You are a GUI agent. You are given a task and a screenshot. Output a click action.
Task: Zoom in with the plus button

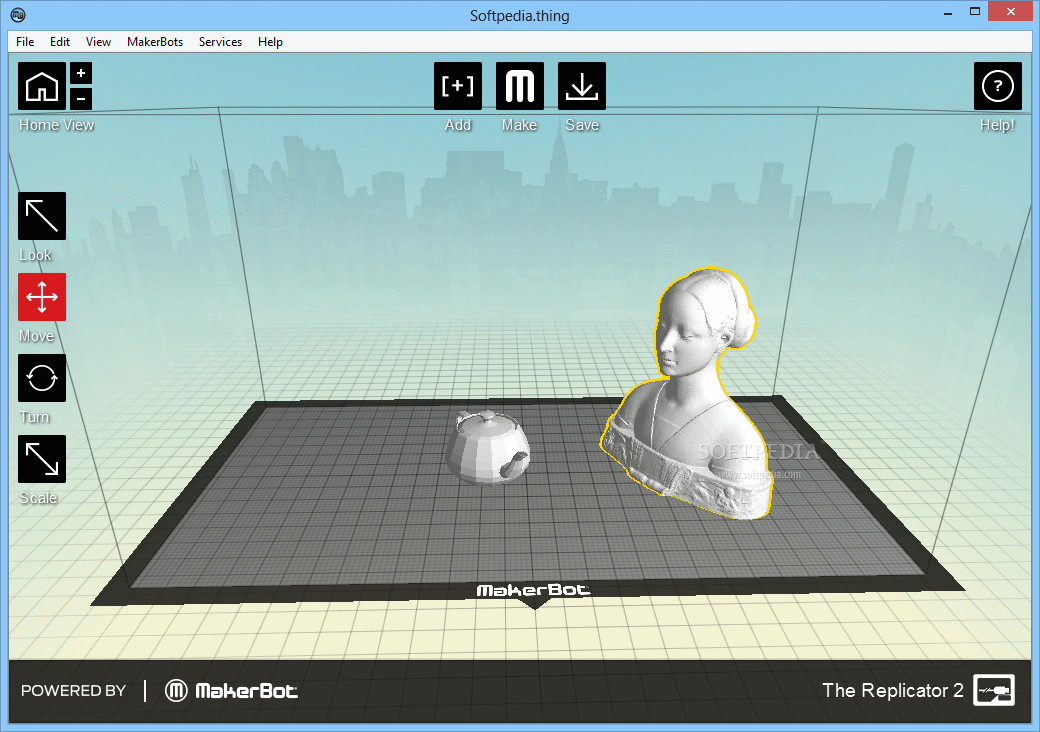coord(81,73)
